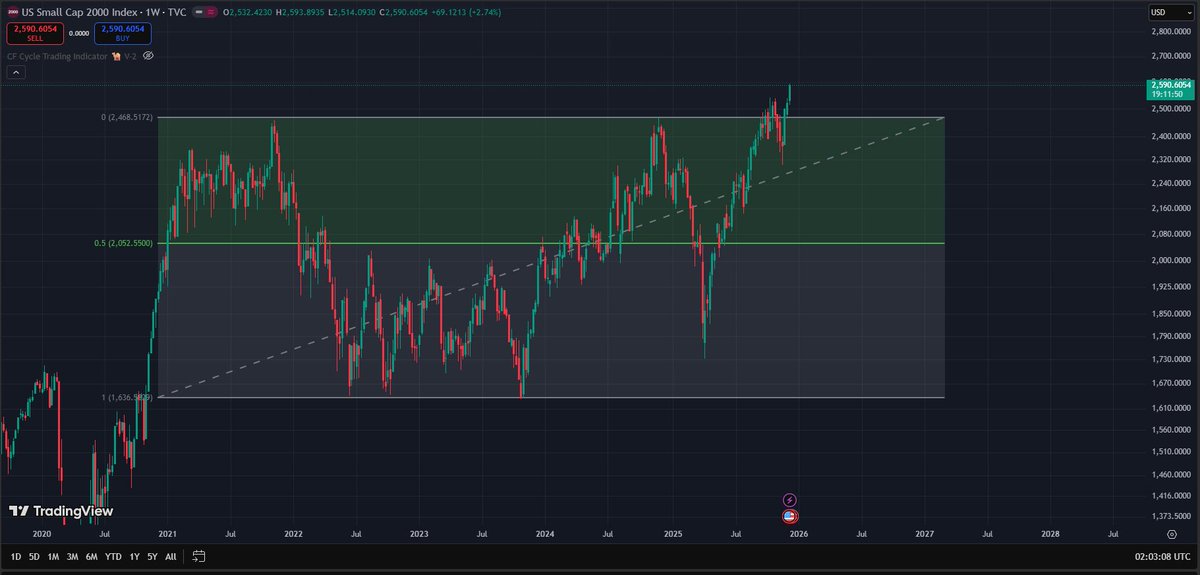Image resolution: width=1200 pixels, height=575 pixels.
Task: Select the 1M time range
Action: [54, 556]
